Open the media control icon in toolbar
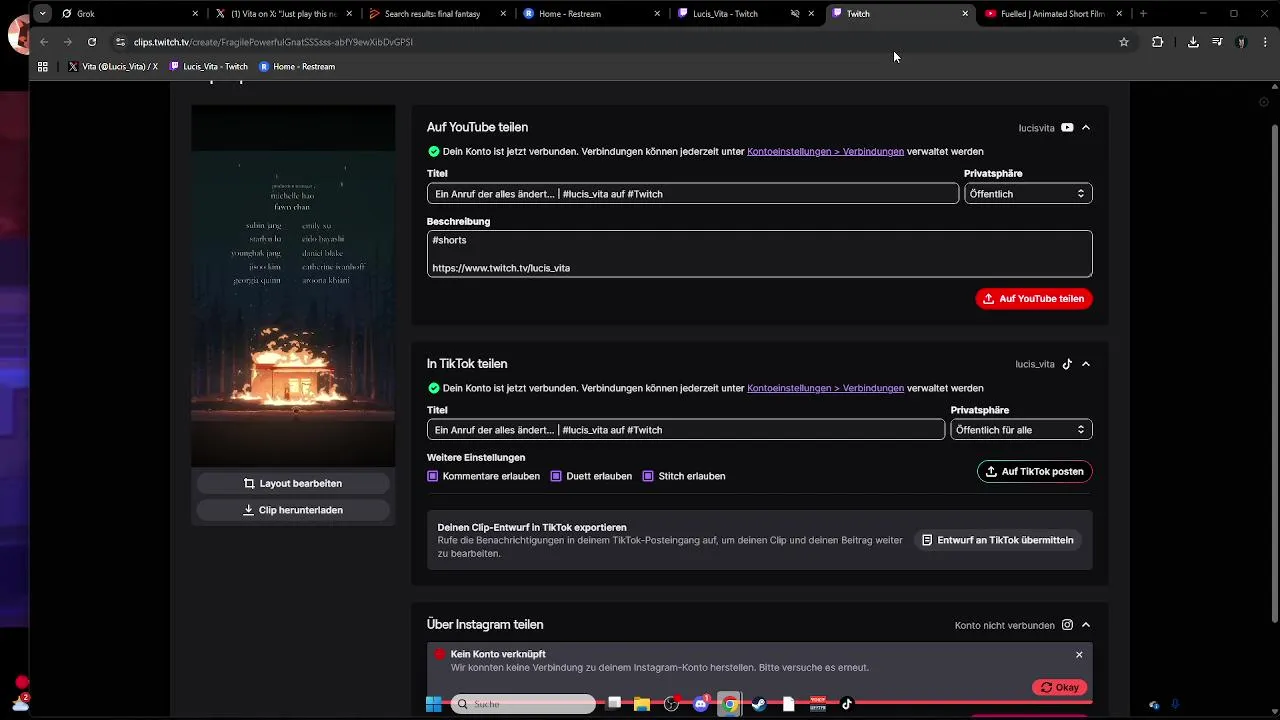The width and height of the screenshot is (1280, 720). pos(1217,42)
